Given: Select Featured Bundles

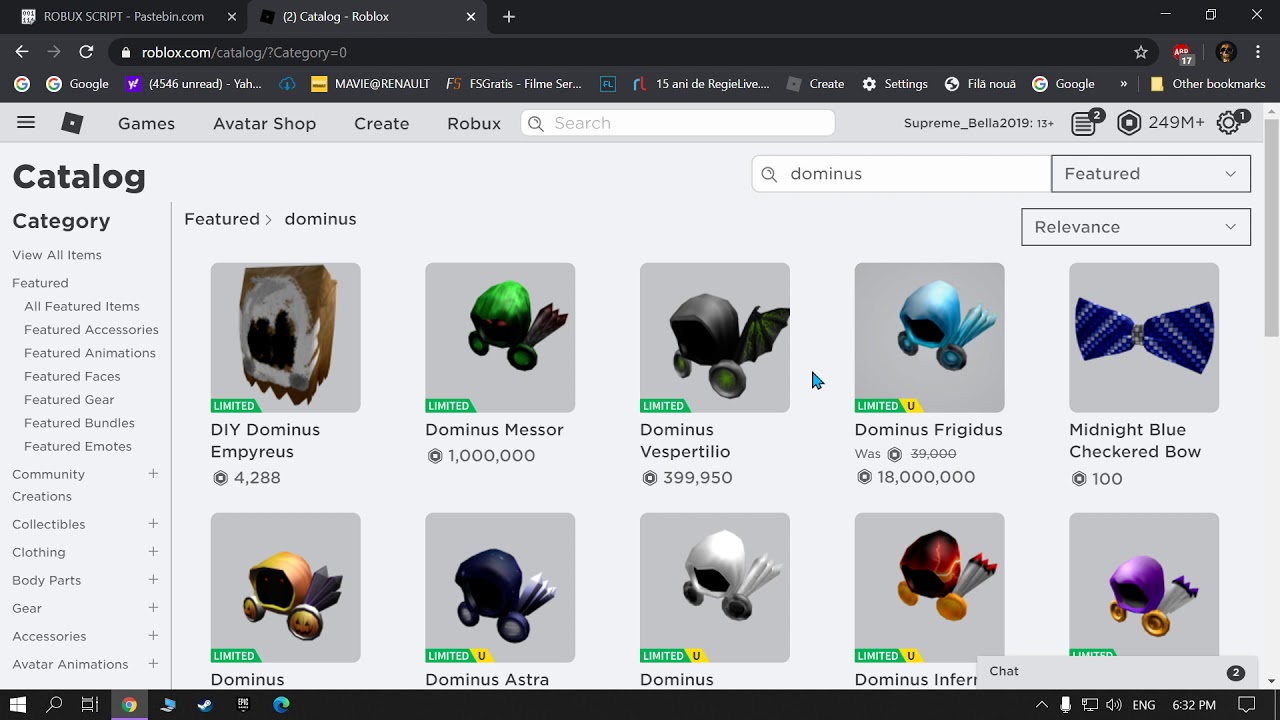Looking at the screenshot, I should coord(79,423).
